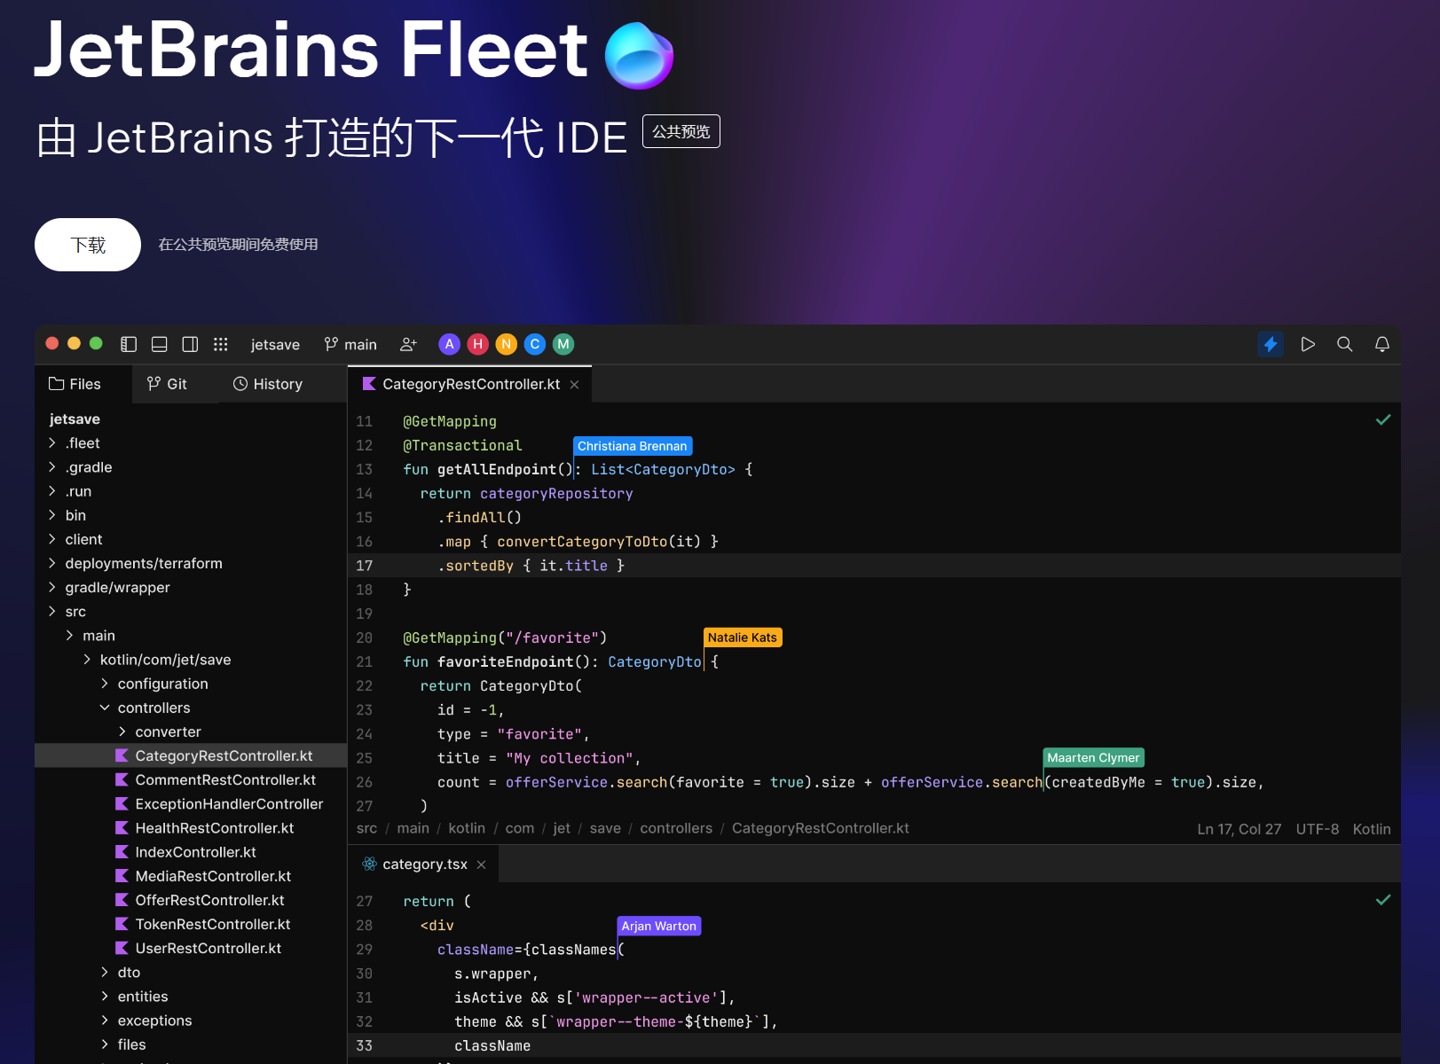The width and height of the screenshot is (1440, 1064).
Task: Click the Run play icon
Action: click(x=1308, y=344)
